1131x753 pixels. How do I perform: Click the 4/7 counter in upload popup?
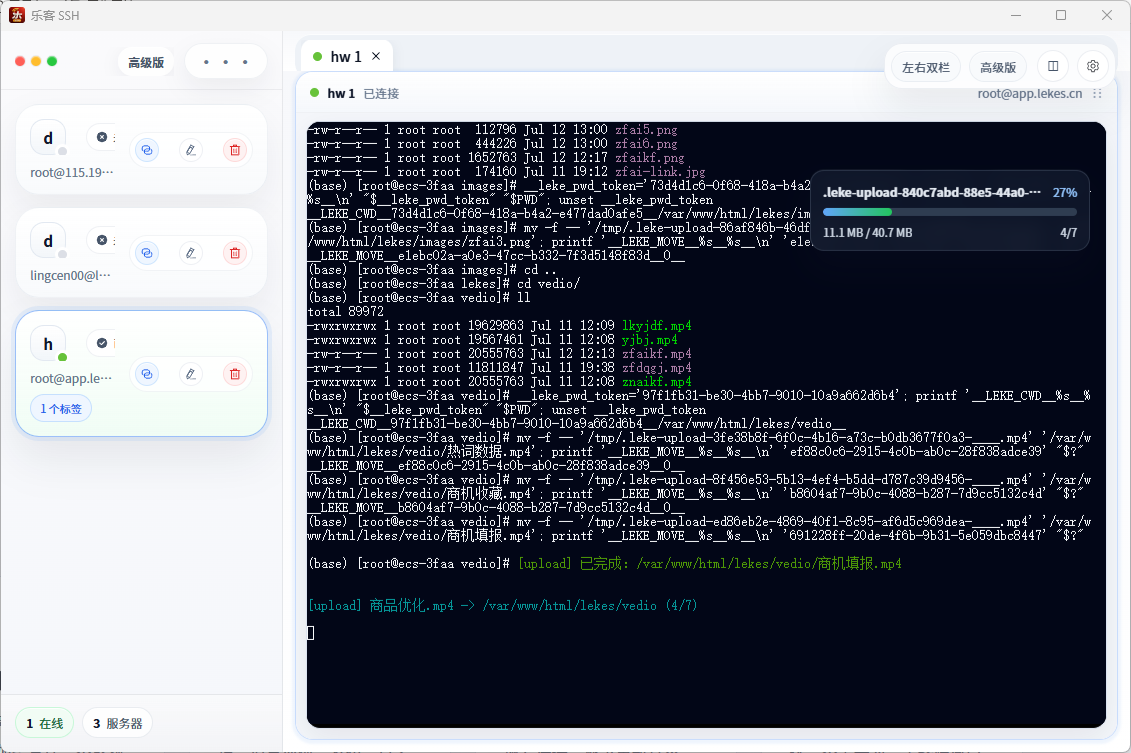pos(1068,233)
